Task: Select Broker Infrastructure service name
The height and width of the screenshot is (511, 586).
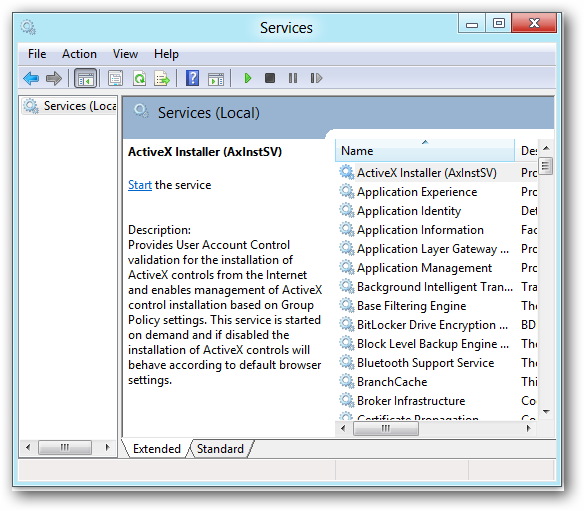Action: click(x=411, y=401)
